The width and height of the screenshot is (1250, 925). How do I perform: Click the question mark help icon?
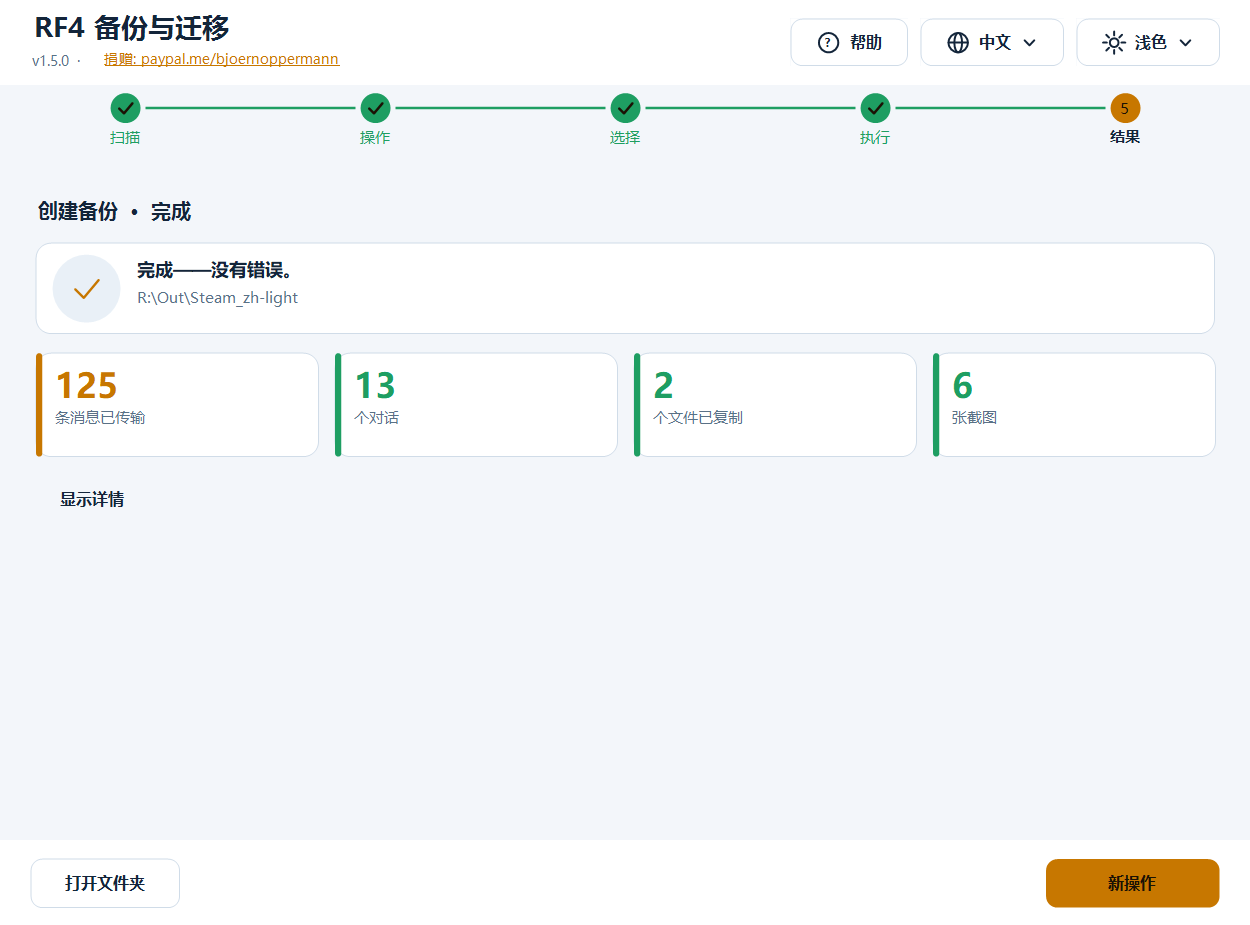coord(828,42)
